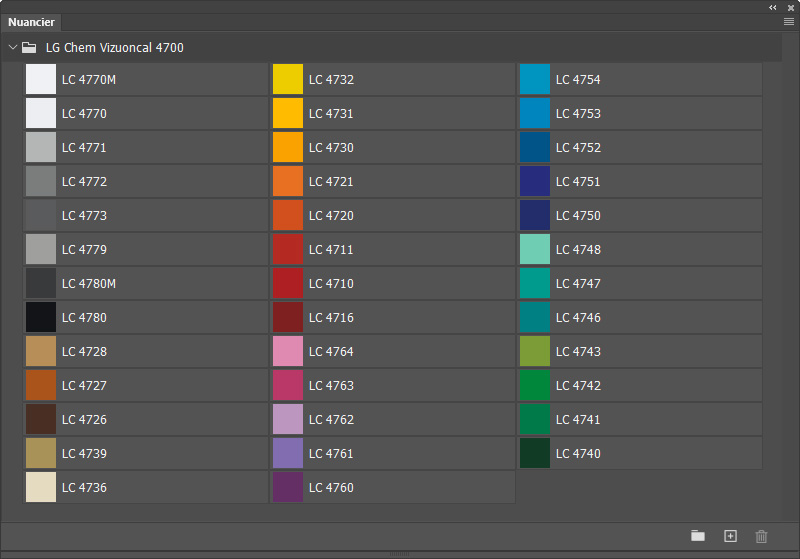Select the LC 4711 red swatch
Viewport: 800px width, 559px height.
coord(288,249)
